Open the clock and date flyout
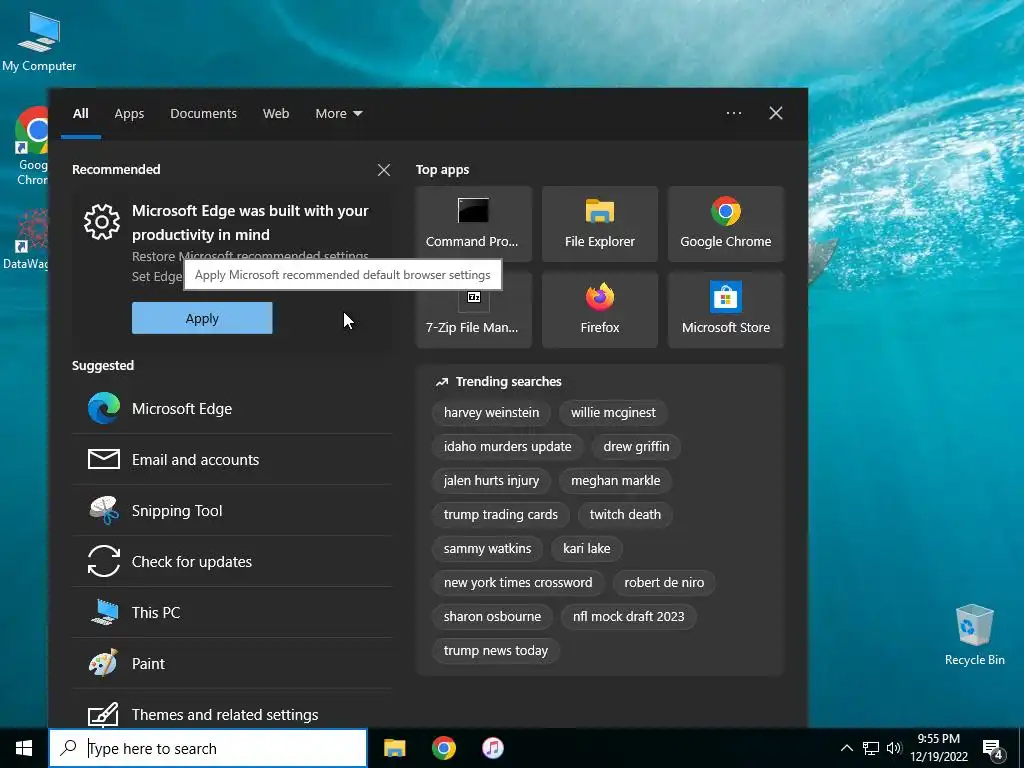The height and width of the screenshot is (768, 1024). pyautogui.click(x=938, y=748)
